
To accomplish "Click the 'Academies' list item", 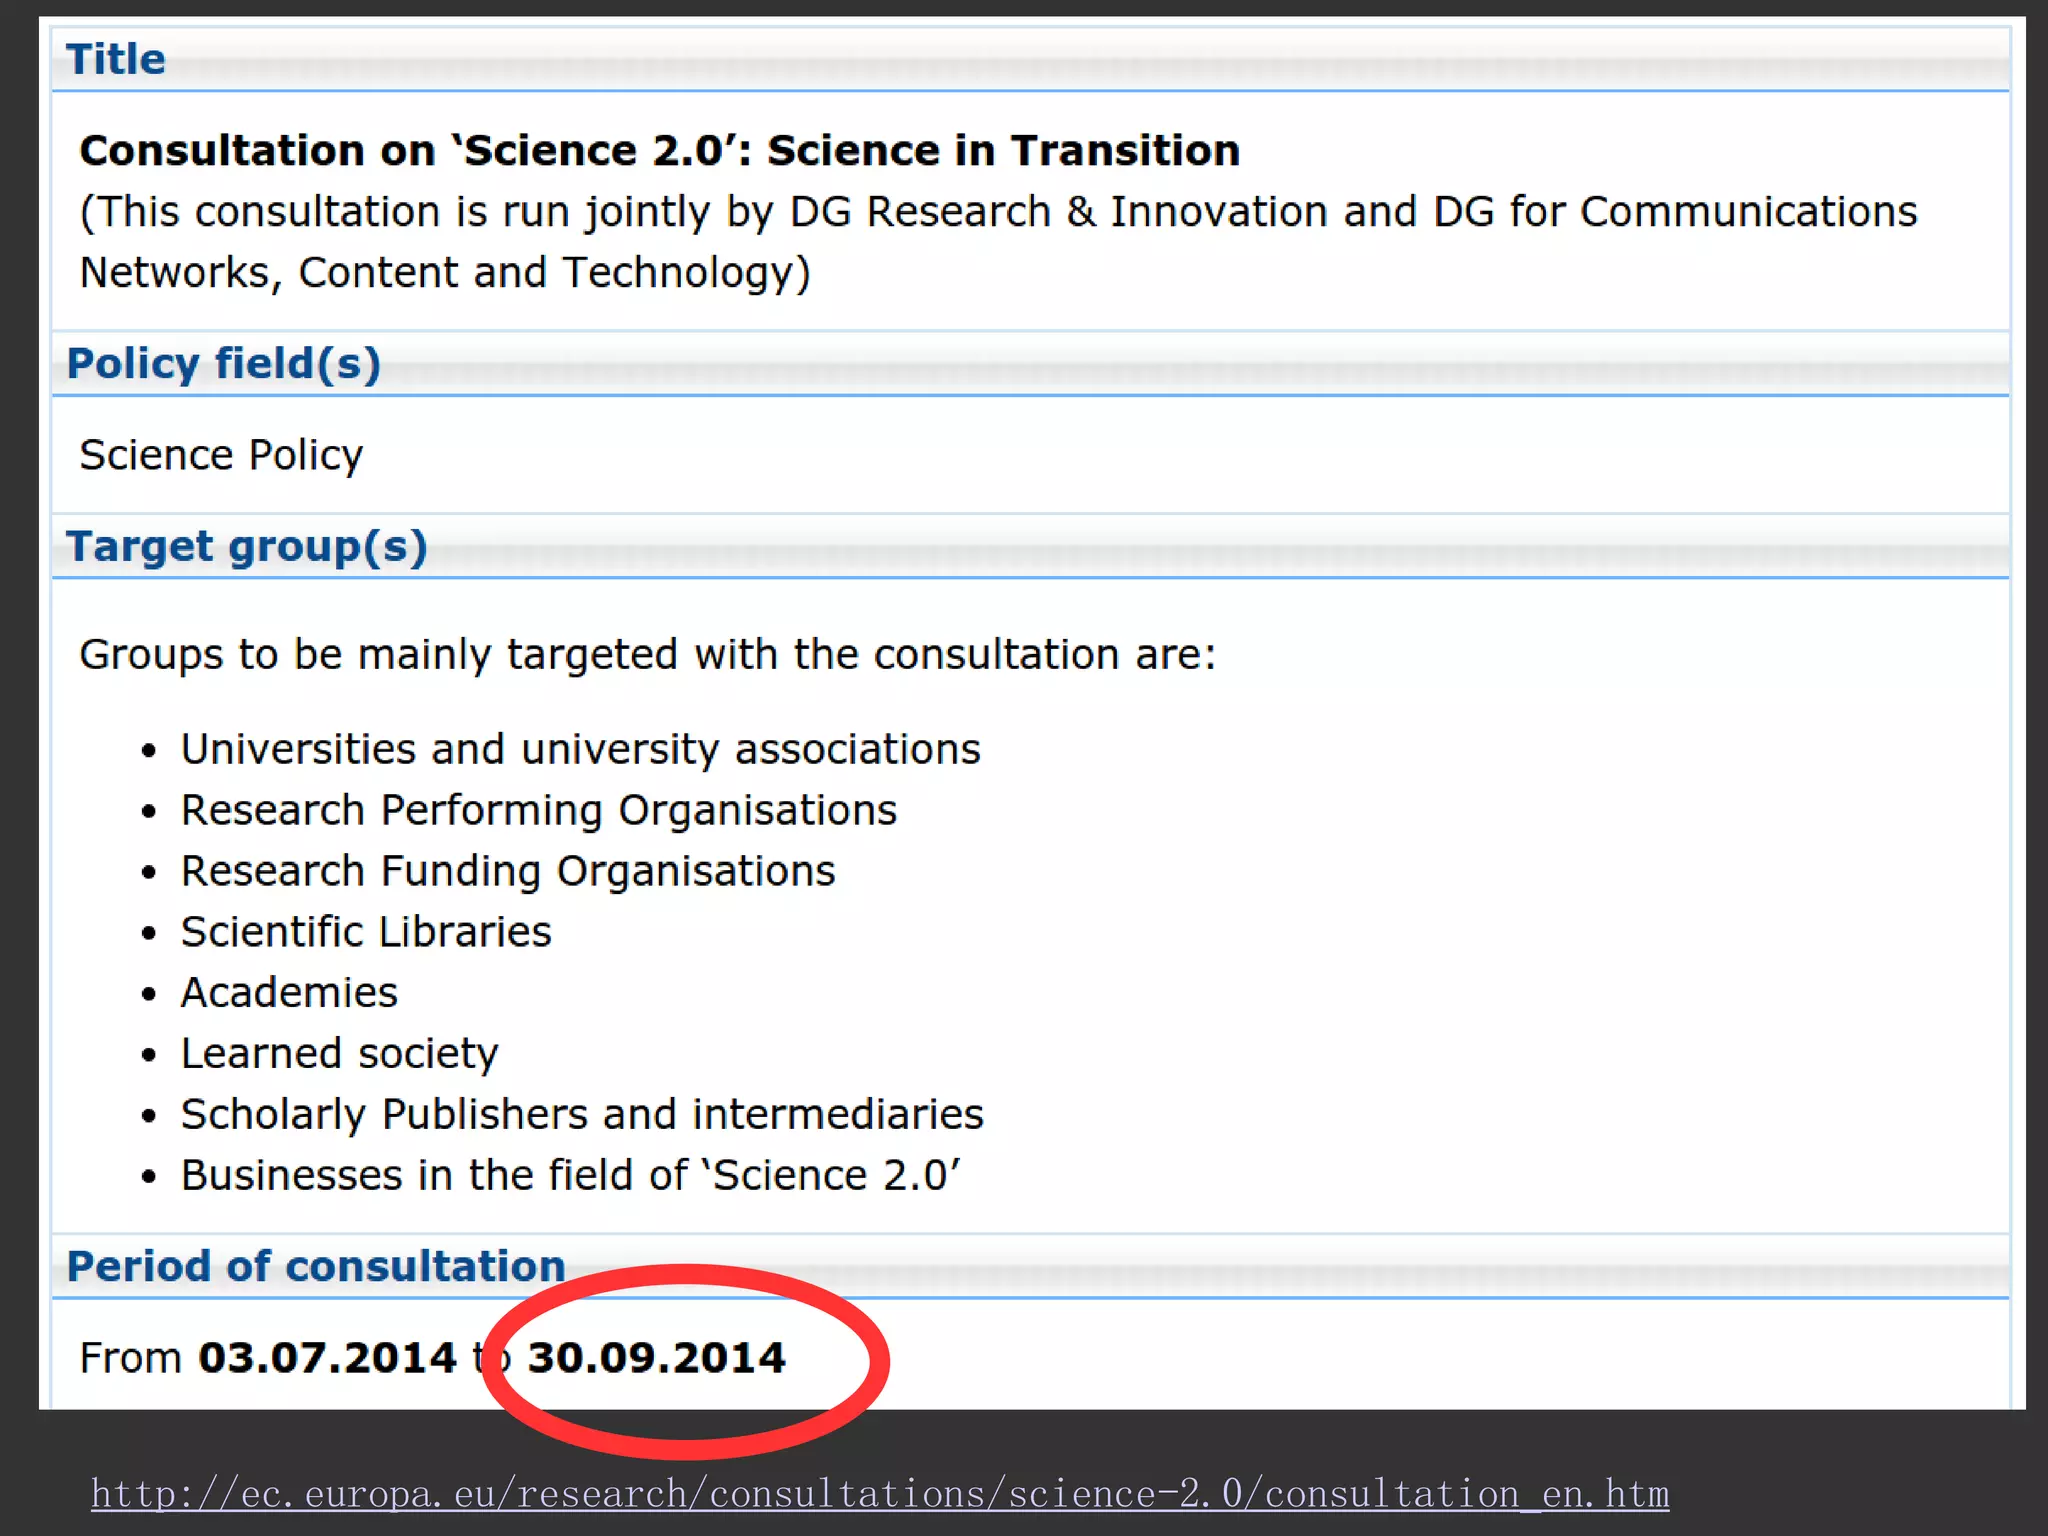I will (x=289, y=993).
